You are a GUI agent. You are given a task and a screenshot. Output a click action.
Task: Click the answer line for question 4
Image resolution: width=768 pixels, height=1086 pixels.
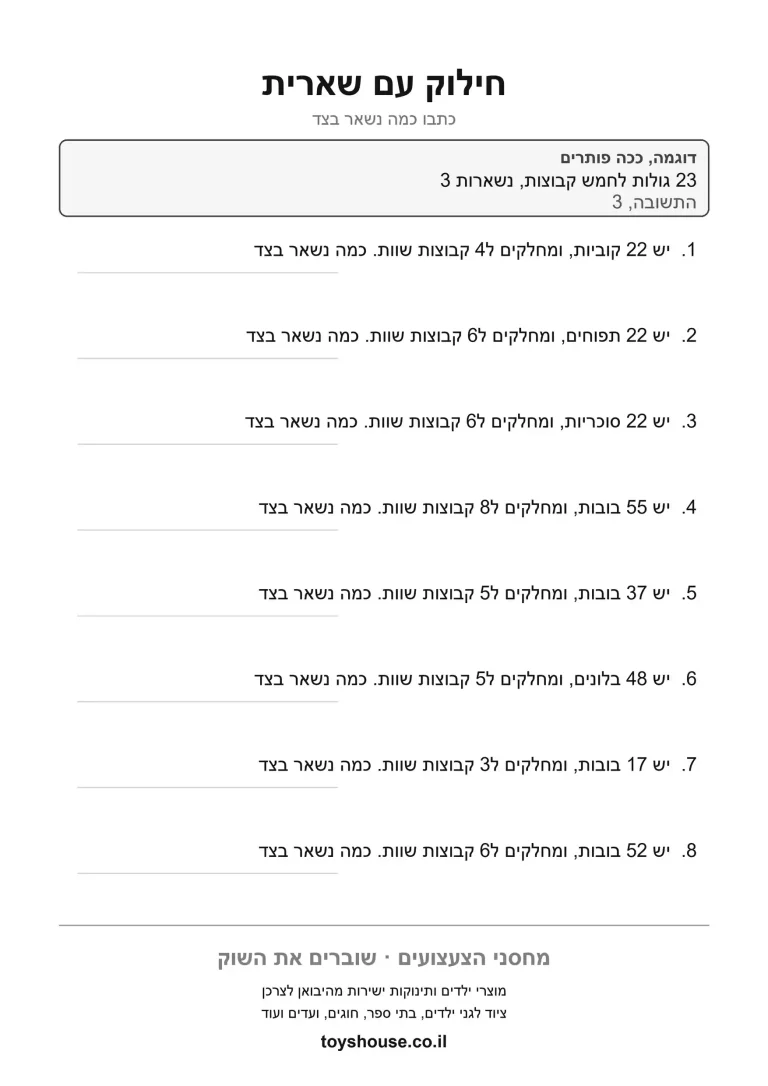pos(208,530)
